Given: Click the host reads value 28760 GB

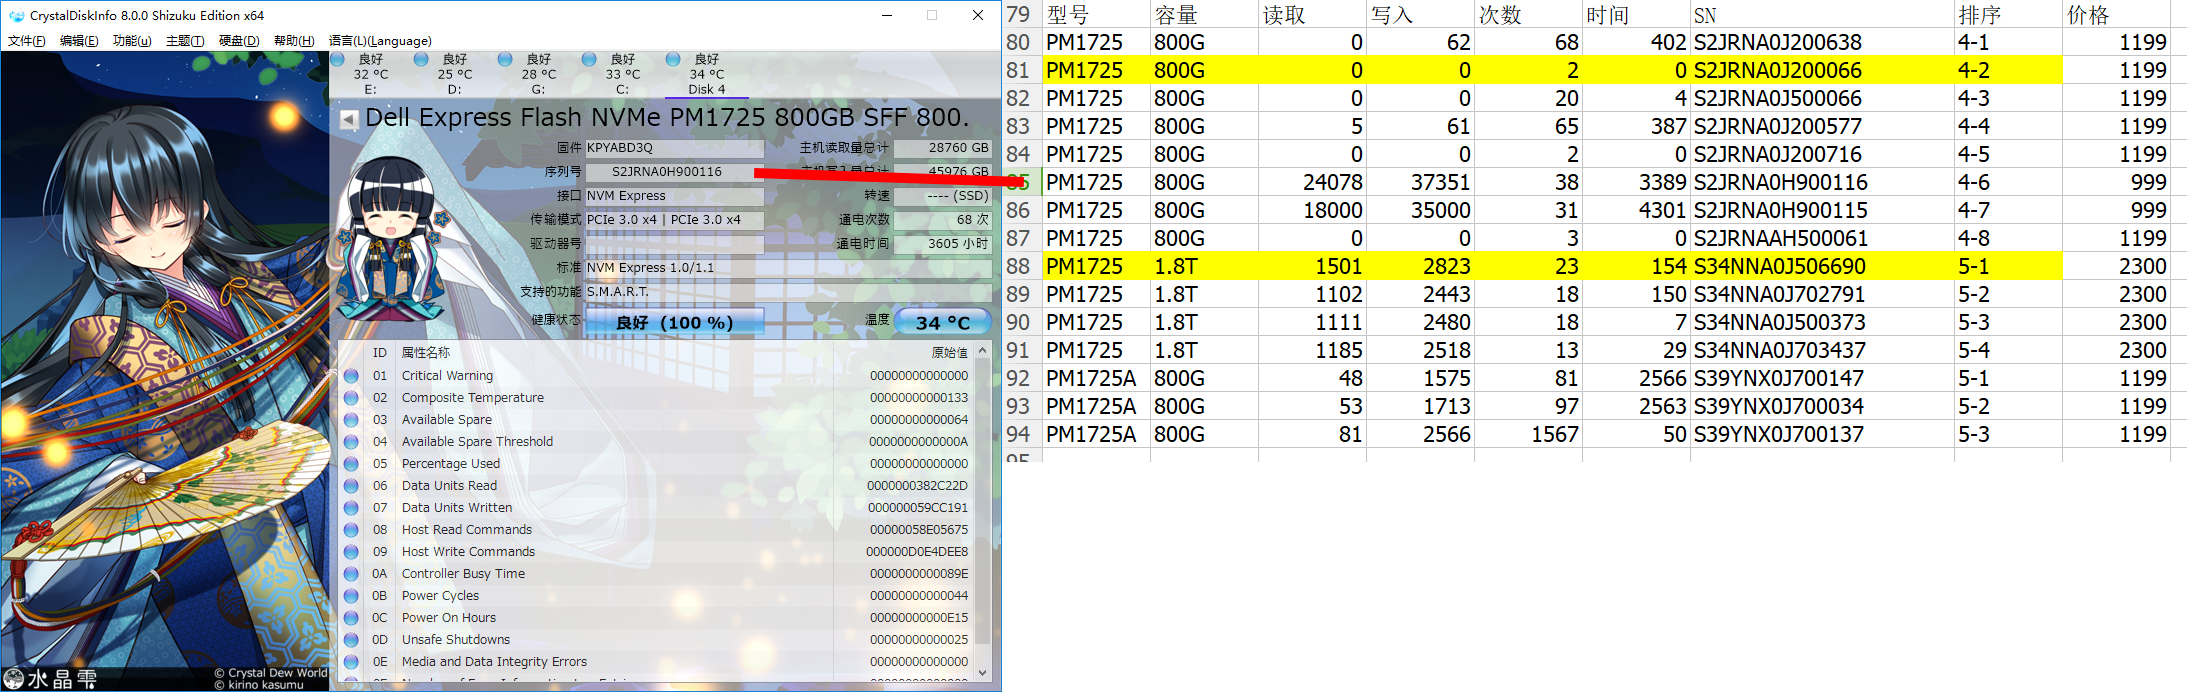Looking at the screenshot, I should (943, 148).
